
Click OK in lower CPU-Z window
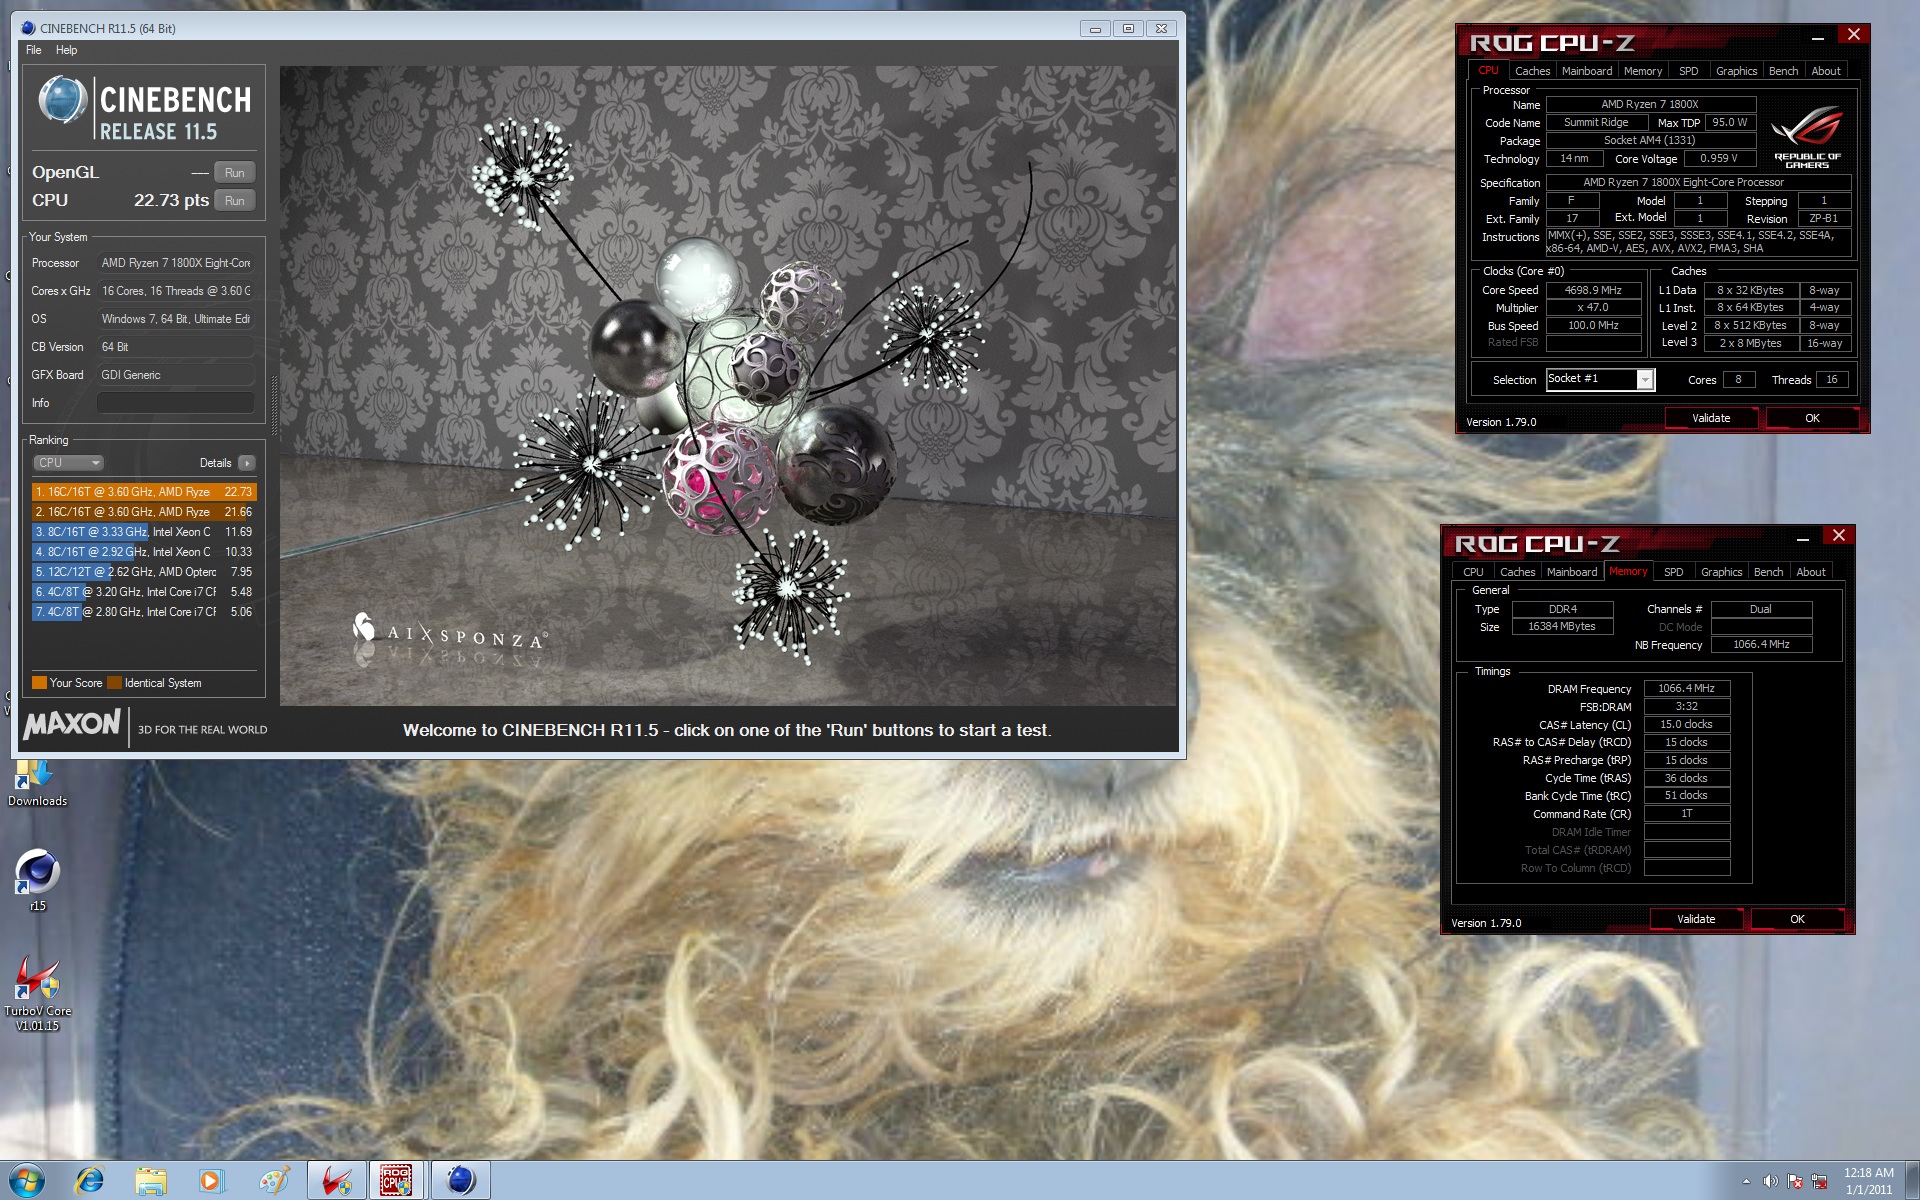[1797, 919]
